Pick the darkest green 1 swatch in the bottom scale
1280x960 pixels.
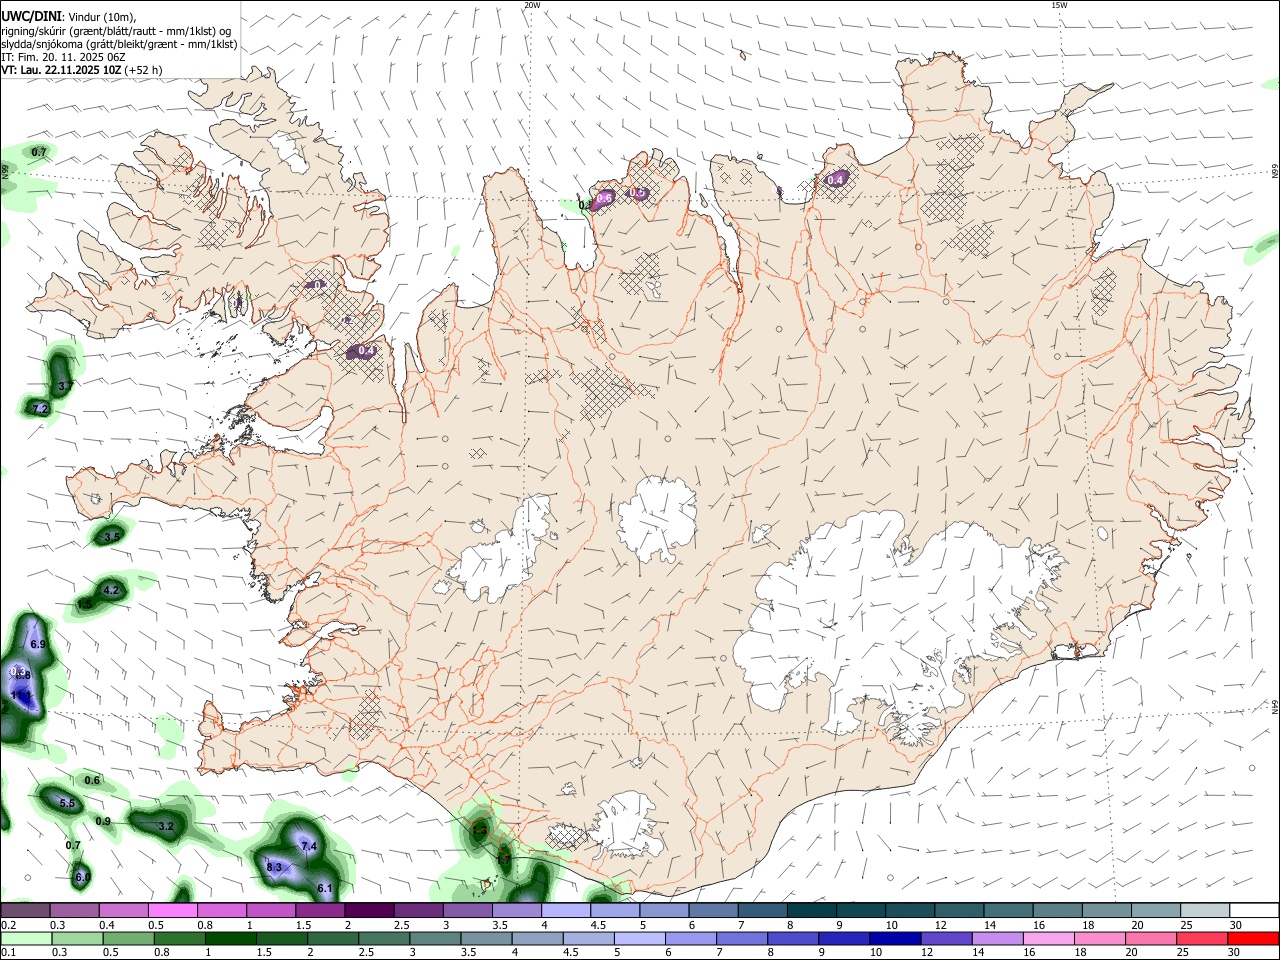click(x=231, y=939)
